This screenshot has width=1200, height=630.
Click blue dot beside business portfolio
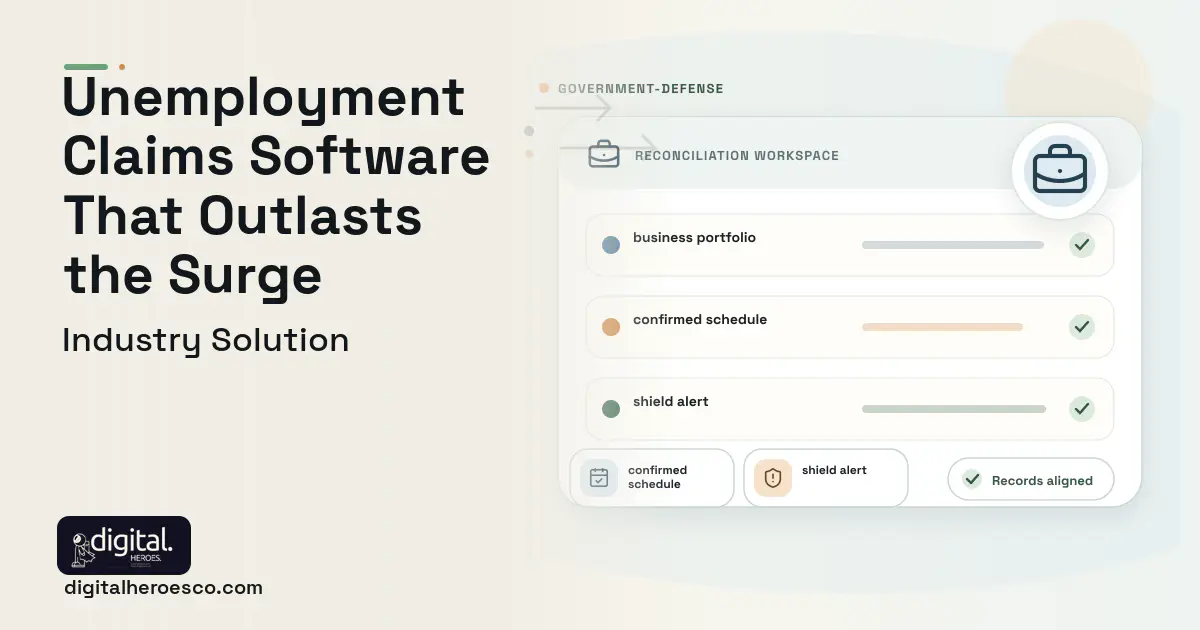coord(611,245)
